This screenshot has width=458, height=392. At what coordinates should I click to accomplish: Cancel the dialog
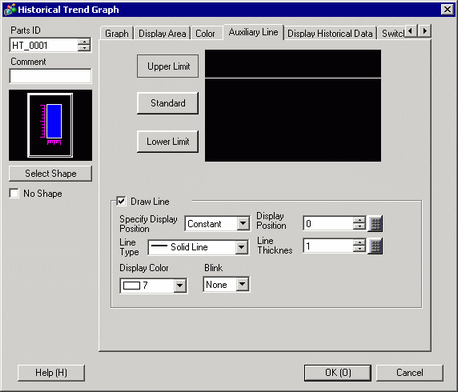click(410, 373)
